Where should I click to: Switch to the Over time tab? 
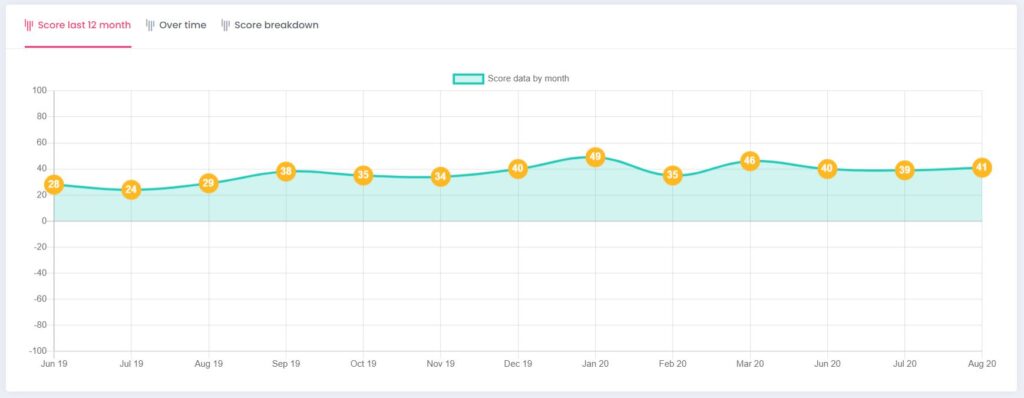(176, 25)
